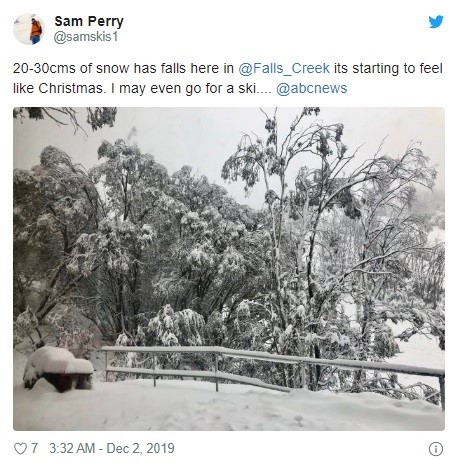This screenshot has height=466, width=458.
Task: Visit the @samskis1 handle
Action: [x=86, y=37]
